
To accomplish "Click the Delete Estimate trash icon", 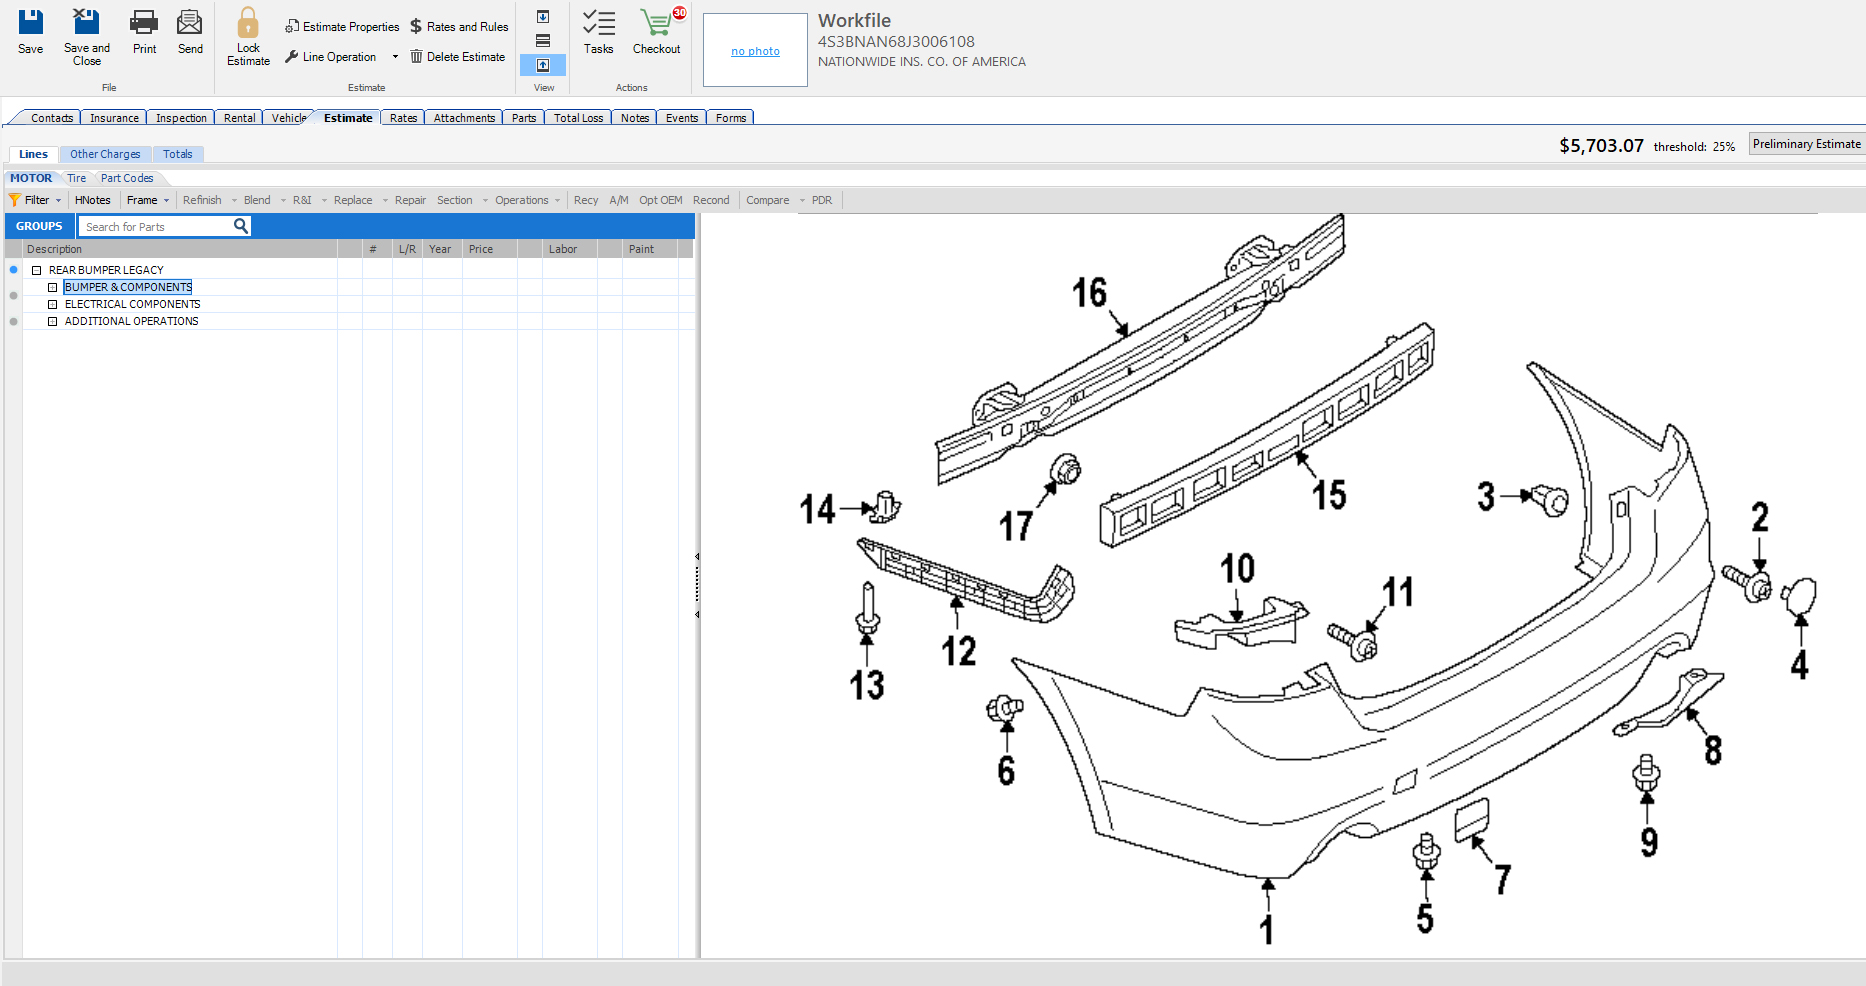I will [417, 57].
